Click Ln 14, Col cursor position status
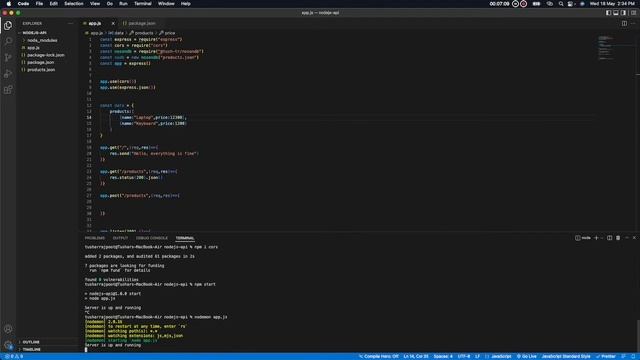Image resolution: width=640 pixels, height=360 pixels. click(x=416, y=356)
